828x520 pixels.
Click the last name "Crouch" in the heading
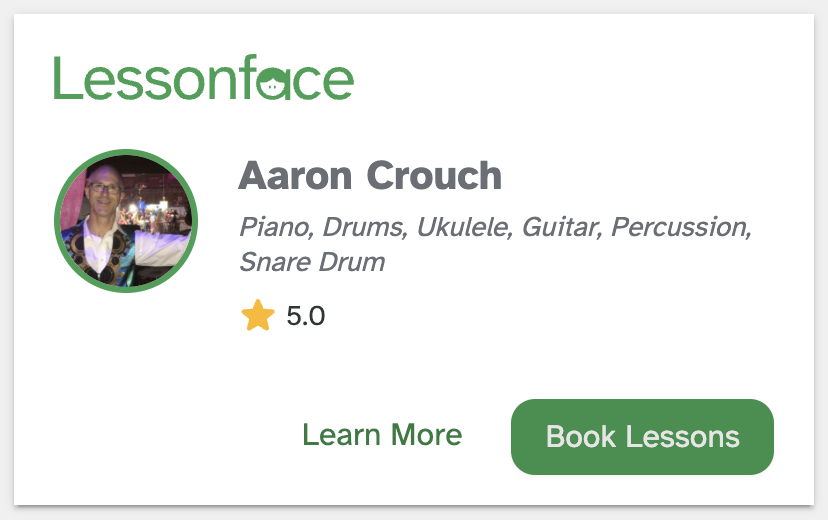coord(434,176)
